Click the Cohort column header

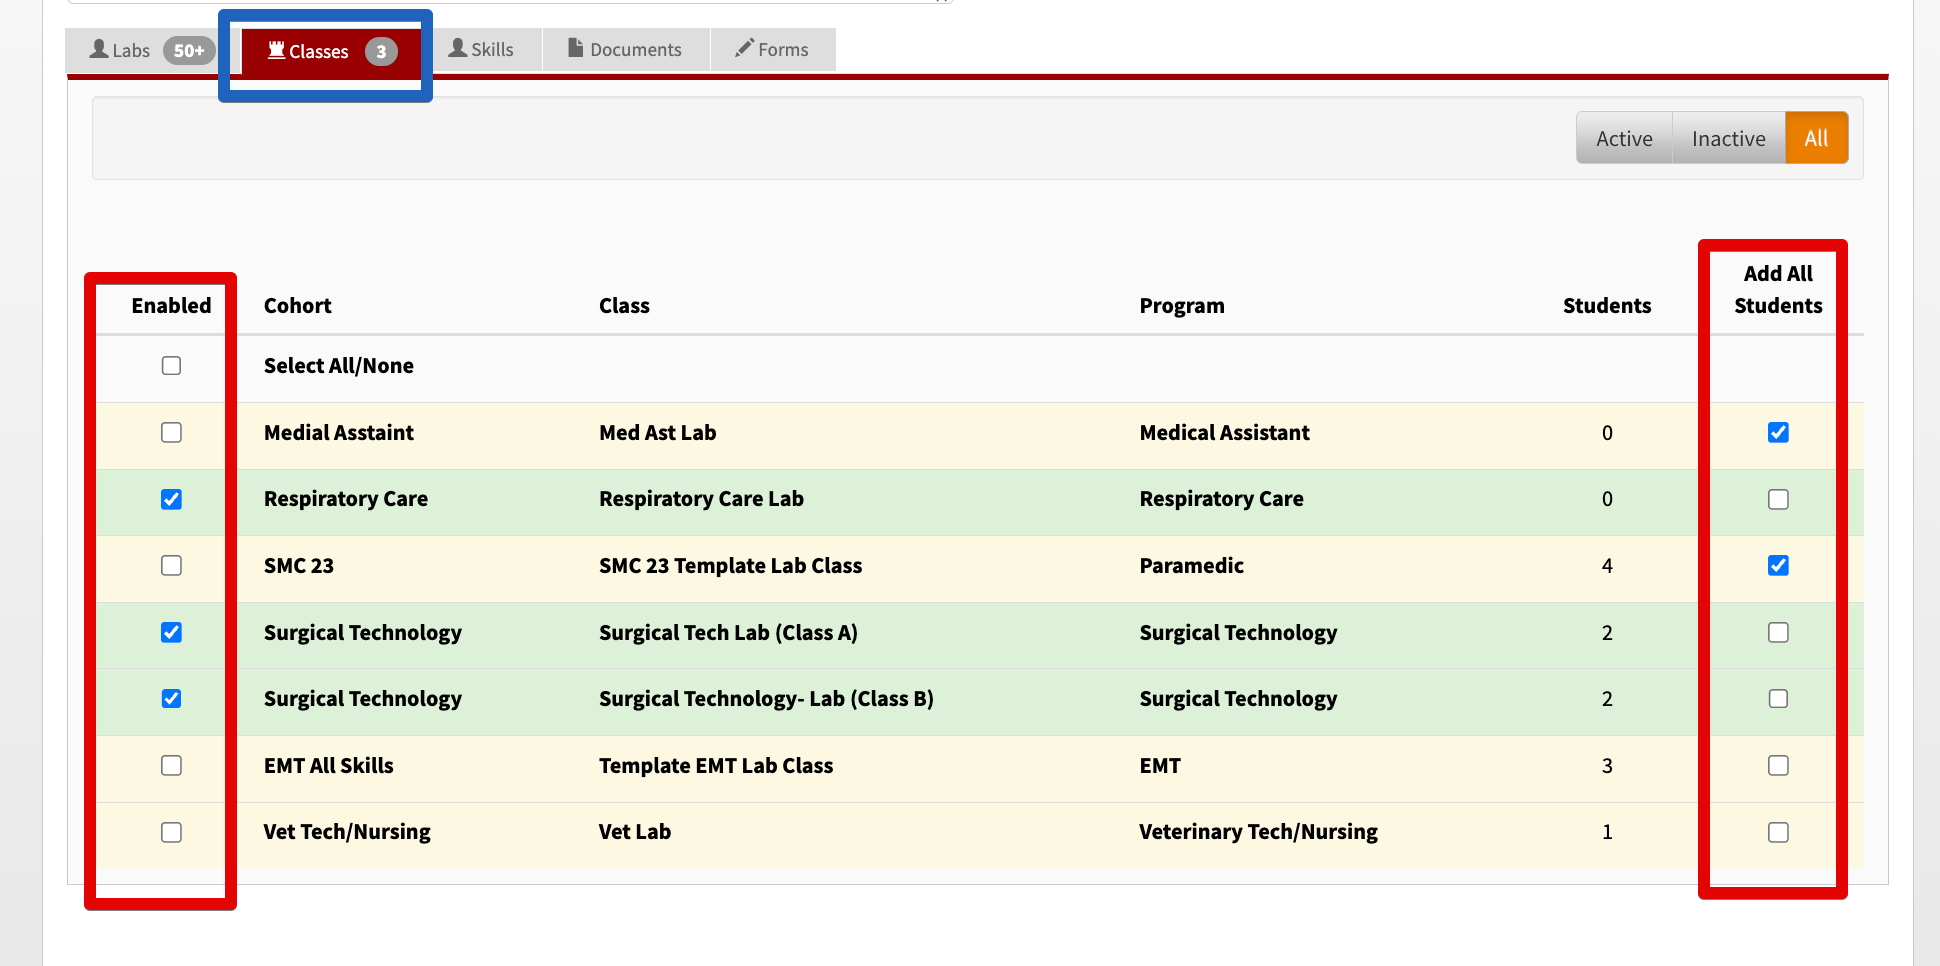[297, 305]
